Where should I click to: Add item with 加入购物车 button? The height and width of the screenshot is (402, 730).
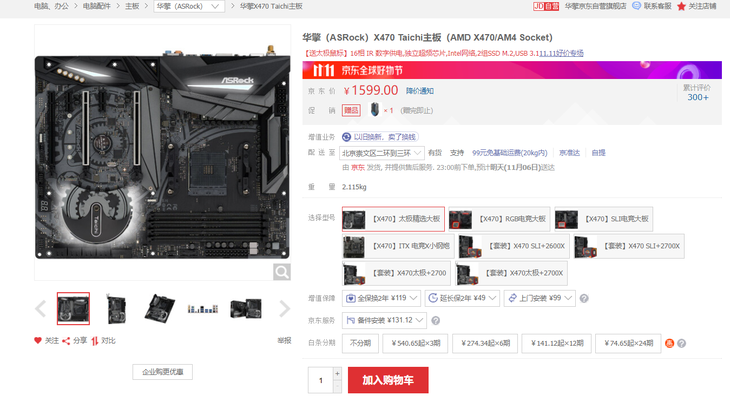(388, 380)
